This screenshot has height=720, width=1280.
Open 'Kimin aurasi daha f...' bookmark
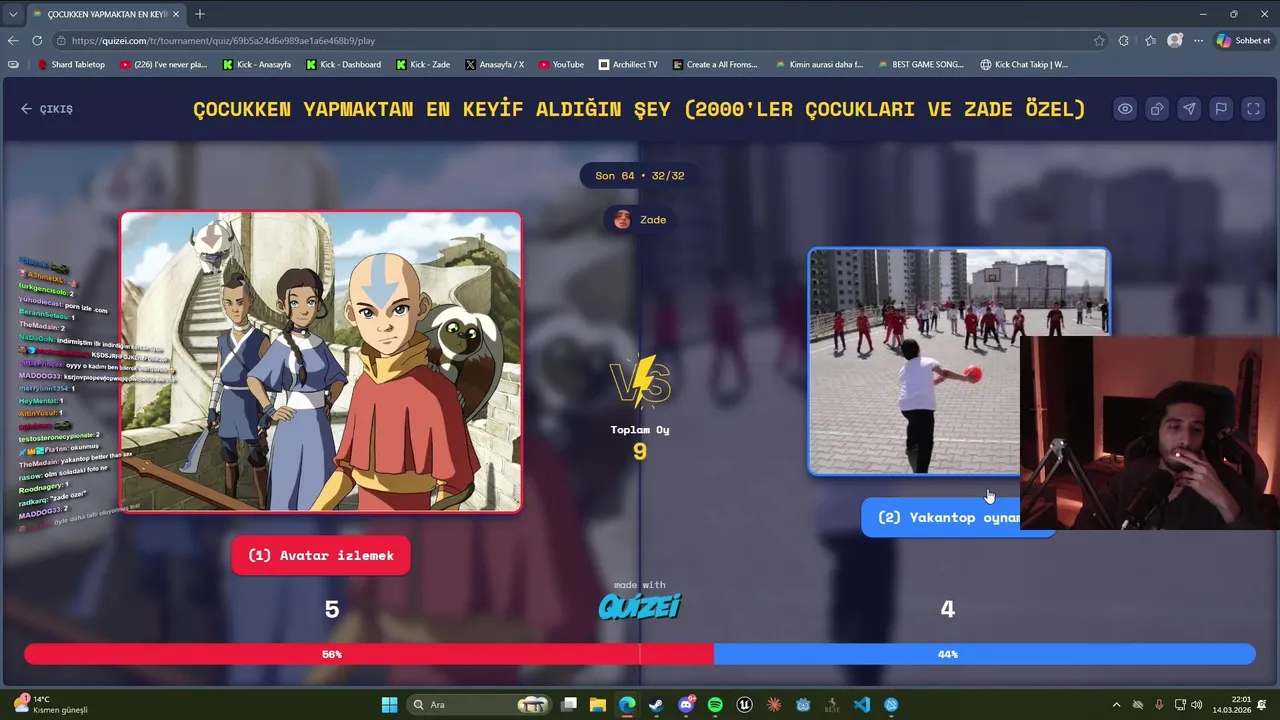(x=818, y=64)
